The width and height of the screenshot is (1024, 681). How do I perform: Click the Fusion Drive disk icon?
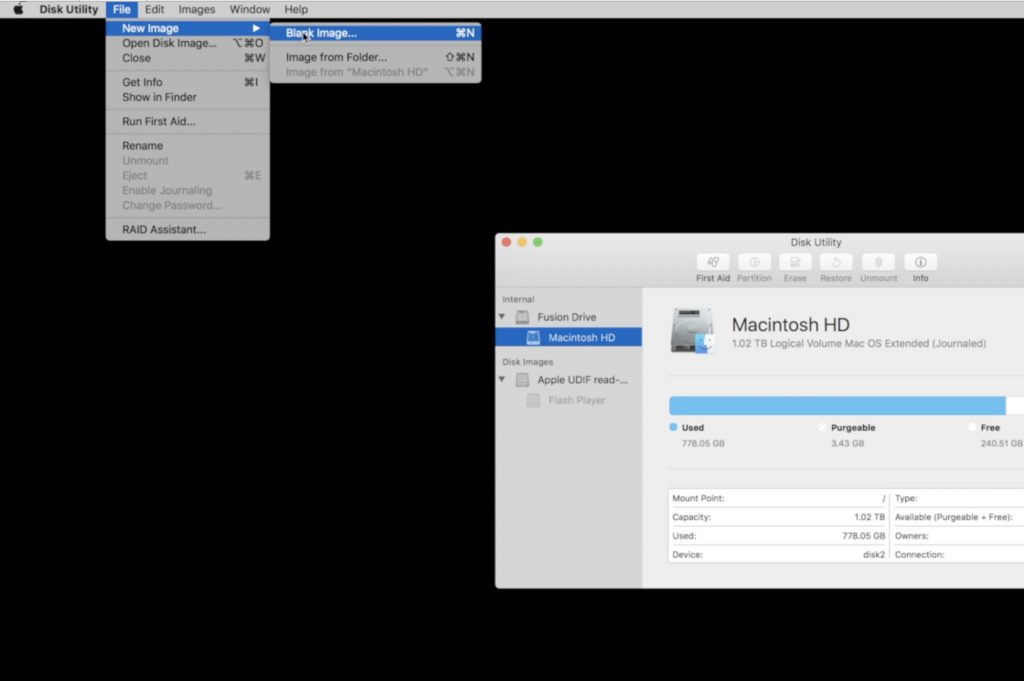click(522, 317)
